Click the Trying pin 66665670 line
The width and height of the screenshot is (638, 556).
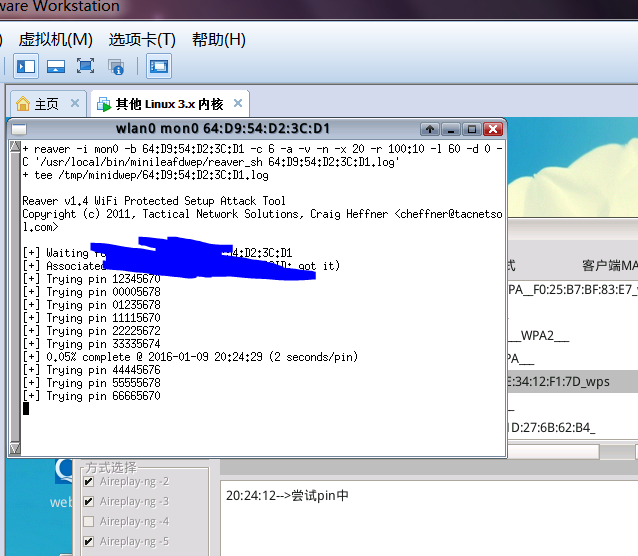(x=92, y=396)
